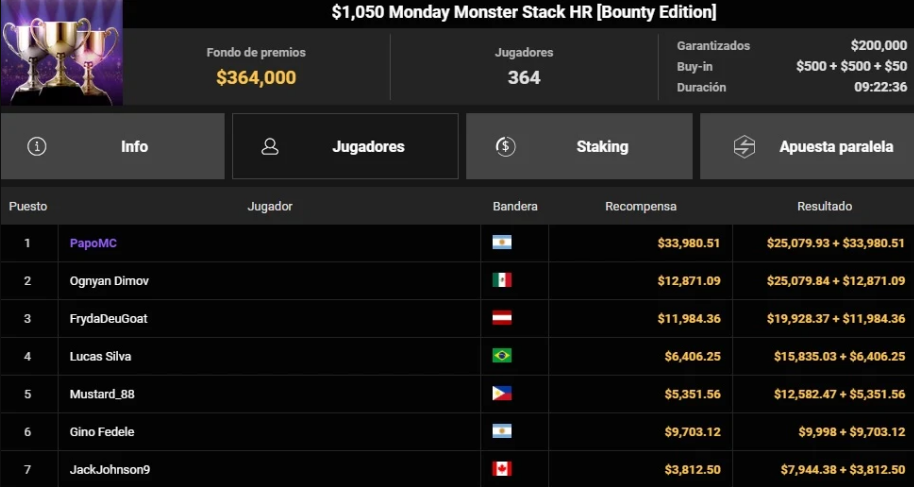The height and width of the screenshot is (487, 914).
Task: Open the Info tab
Action: [113, 146]
